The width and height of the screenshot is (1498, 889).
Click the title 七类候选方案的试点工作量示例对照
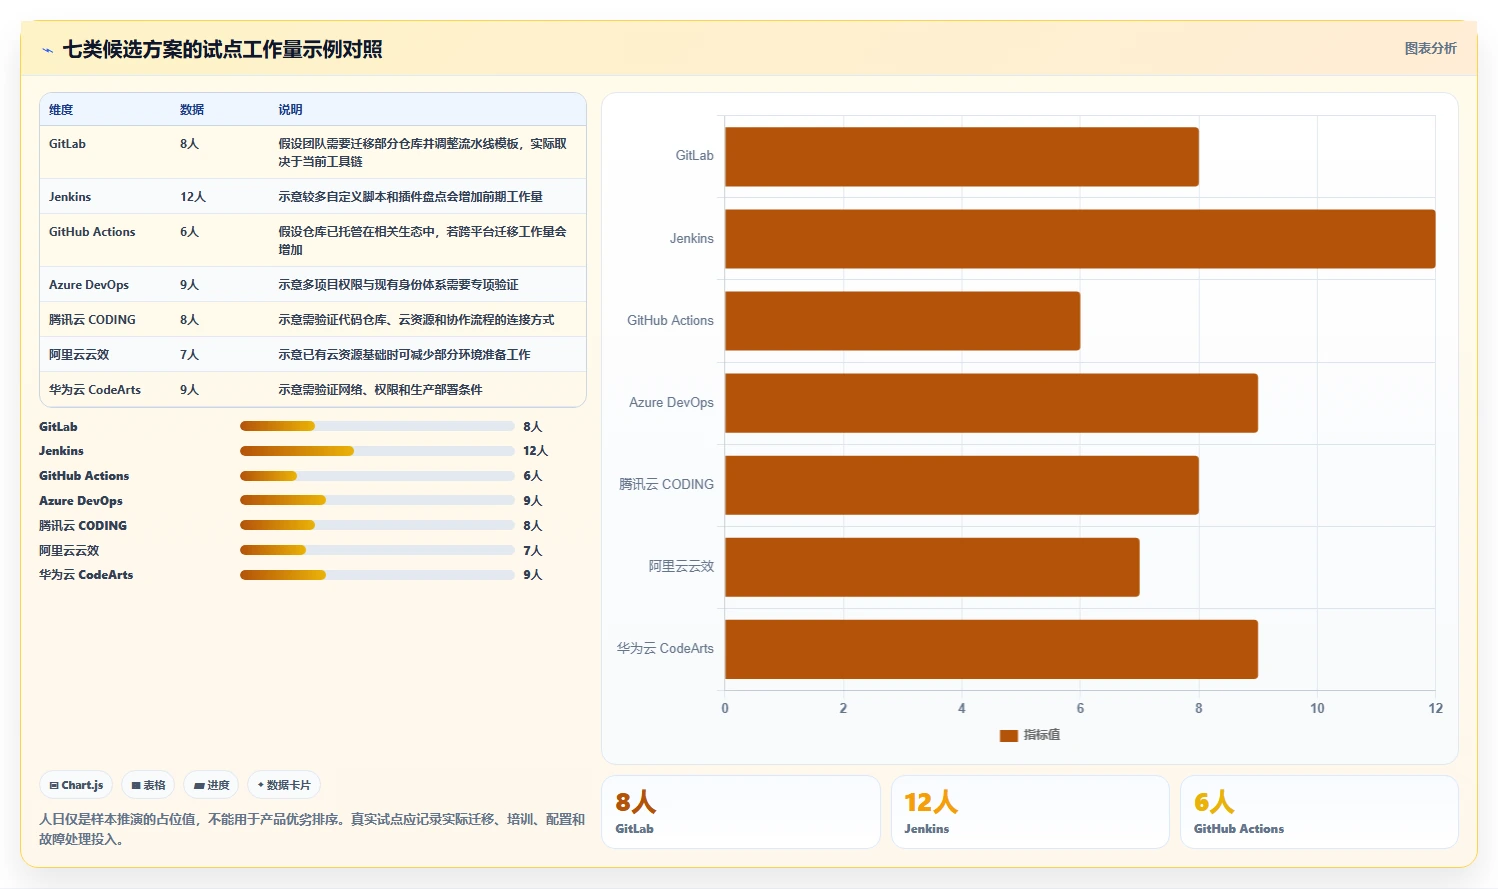coord(222,50)
